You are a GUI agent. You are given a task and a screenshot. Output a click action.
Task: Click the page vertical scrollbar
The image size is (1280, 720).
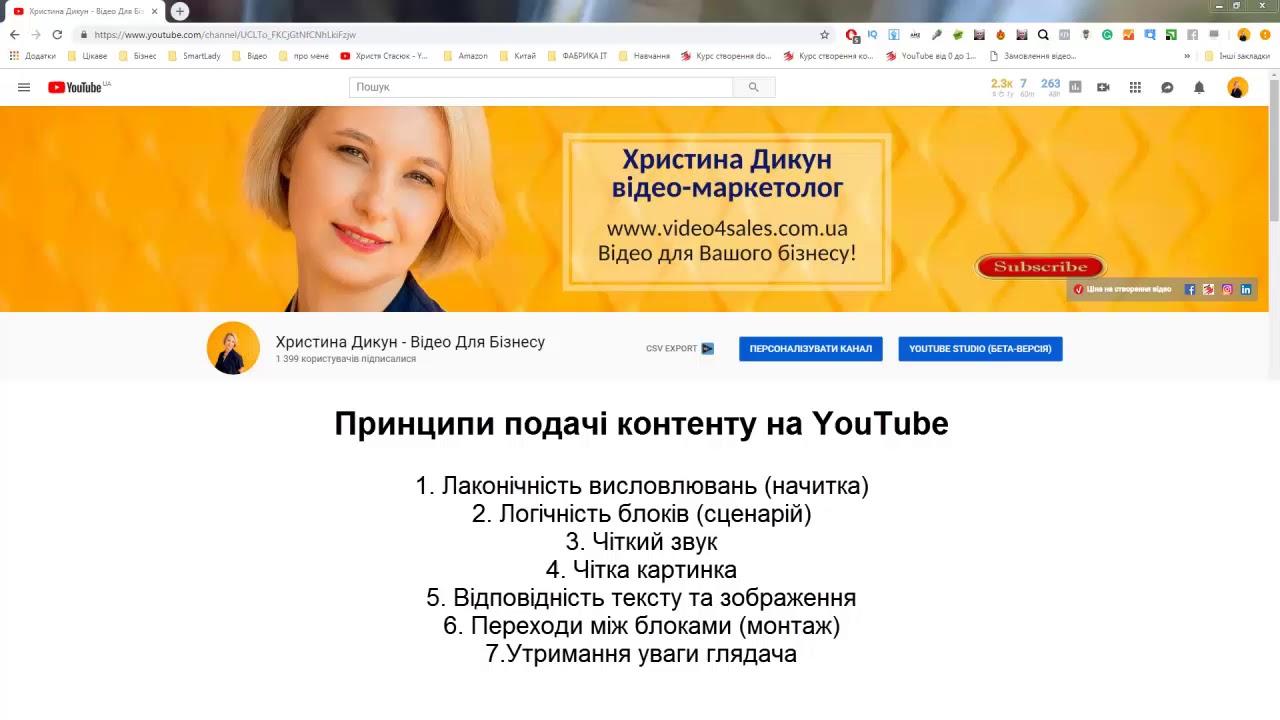[1274, 150]
